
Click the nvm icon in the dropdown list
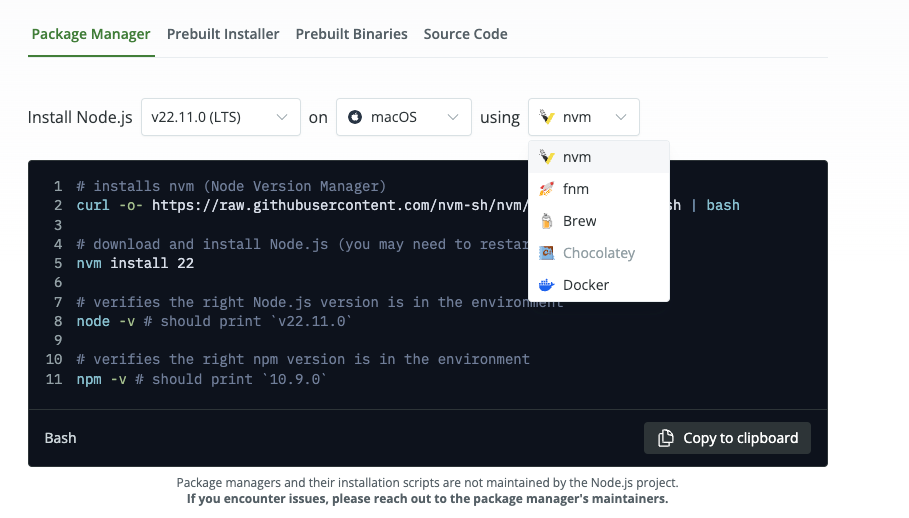coord(547,157)
